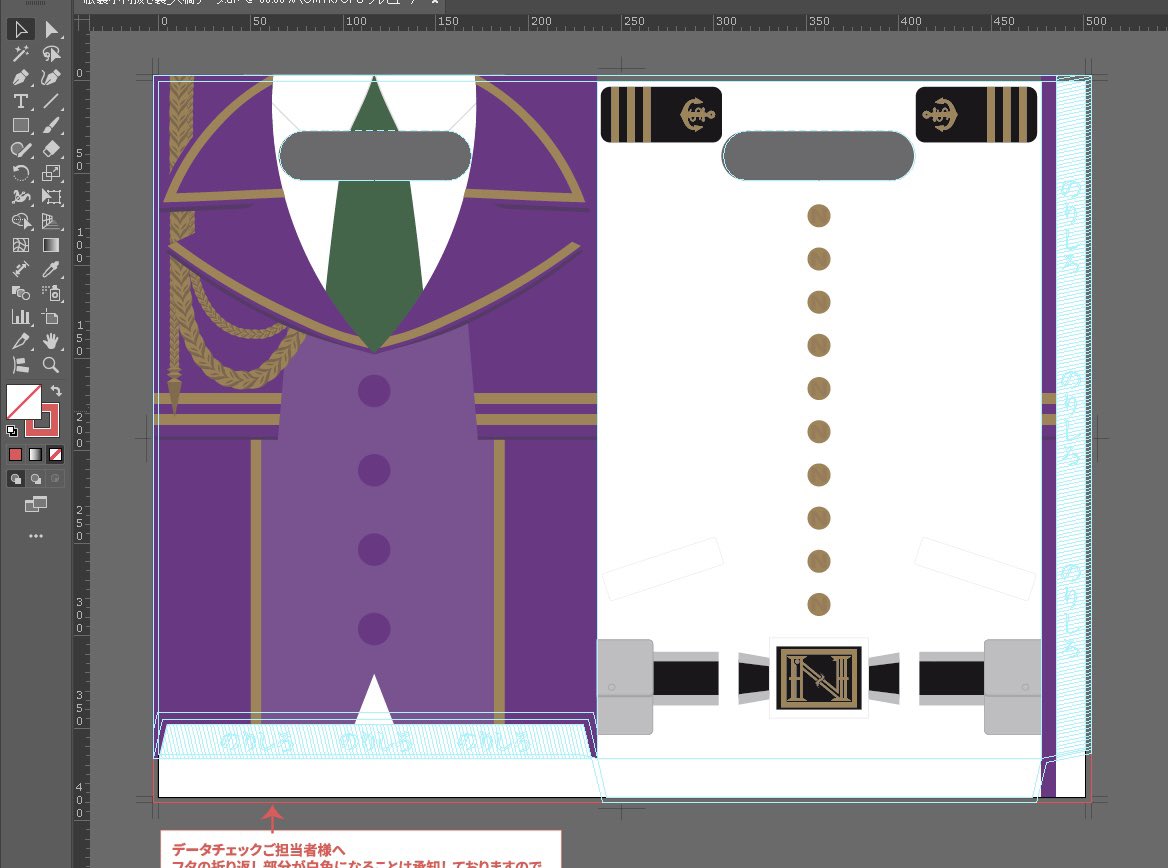Select the Paintbrush tool

point(51,125)
